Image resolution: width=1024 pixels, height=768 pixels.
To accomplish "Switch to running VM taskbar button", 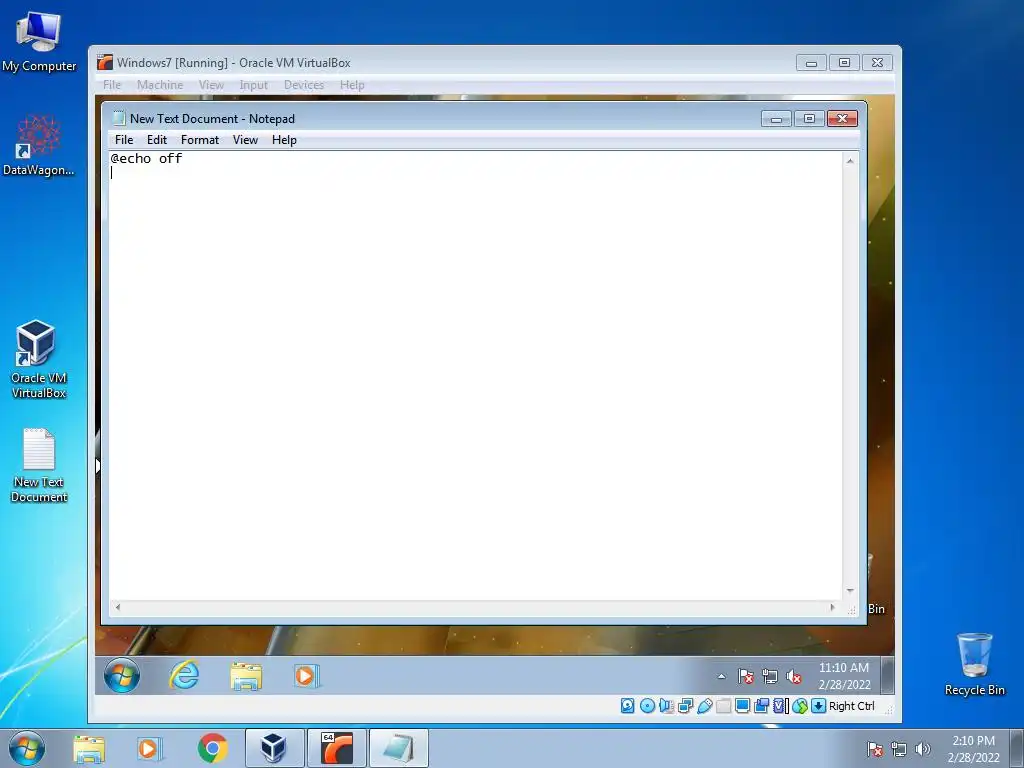I will point(336,748).
